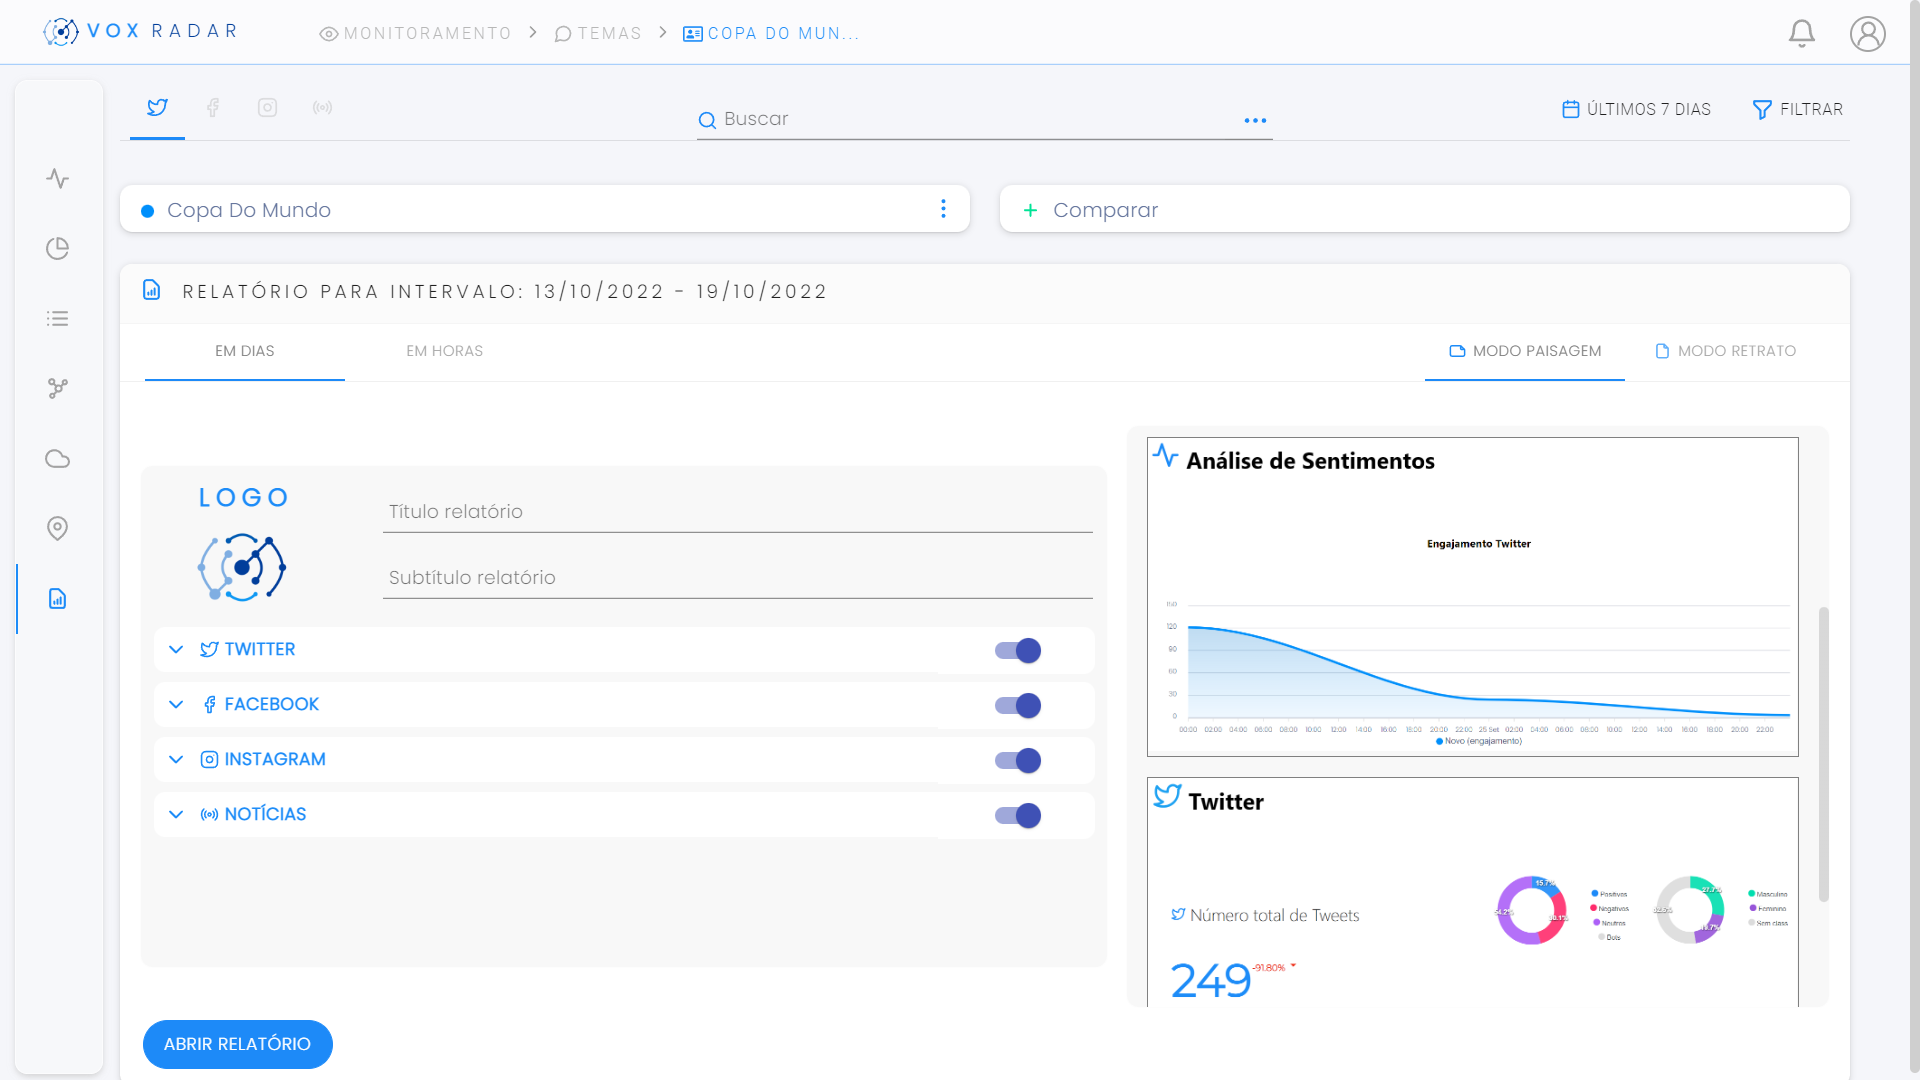Expand the search options ellipsis
The width and height of the screenshot is (1920, 1080).
tap(1255, 120)
